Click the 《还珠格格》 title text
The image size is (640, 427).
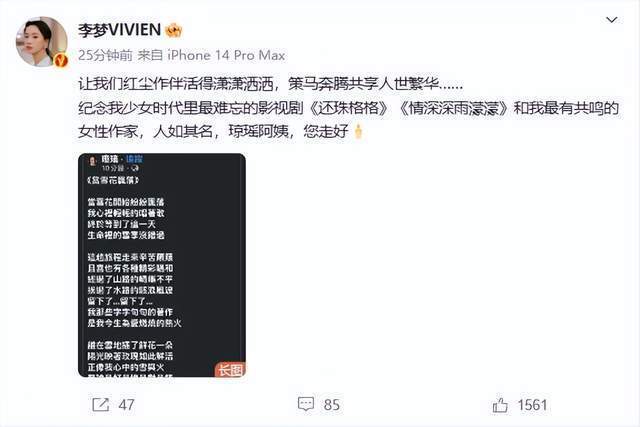tap(349, 108)
